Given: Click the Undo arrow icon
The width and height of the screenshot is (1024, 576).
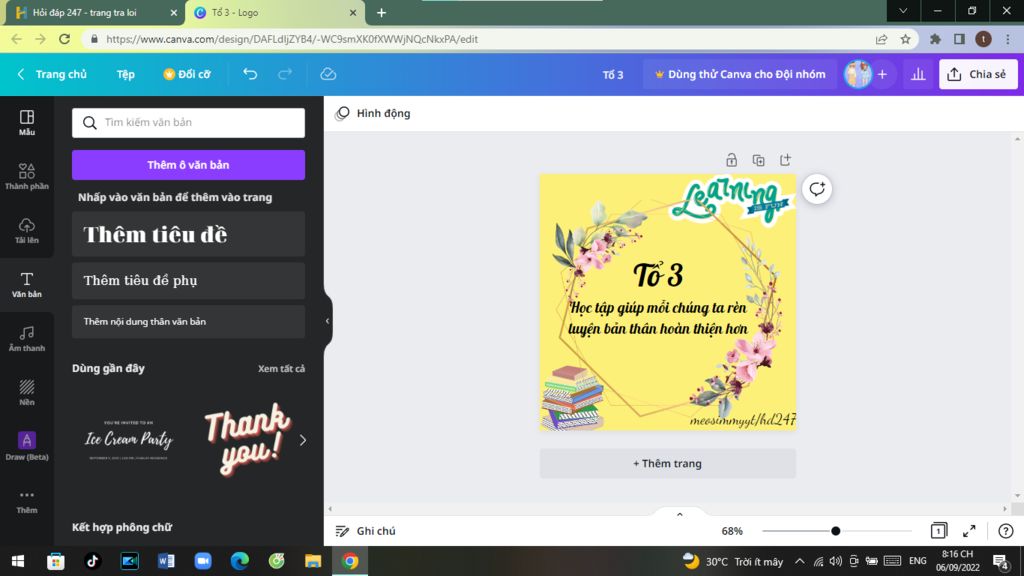Looking at the screenshot, I should tap(250, 74).
